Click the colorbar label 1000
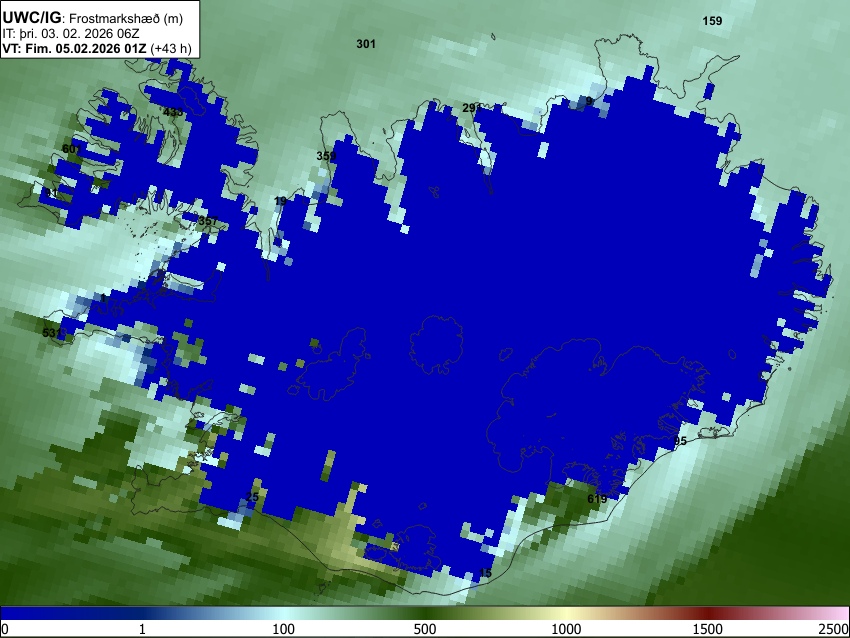 (x=566, y=629)
